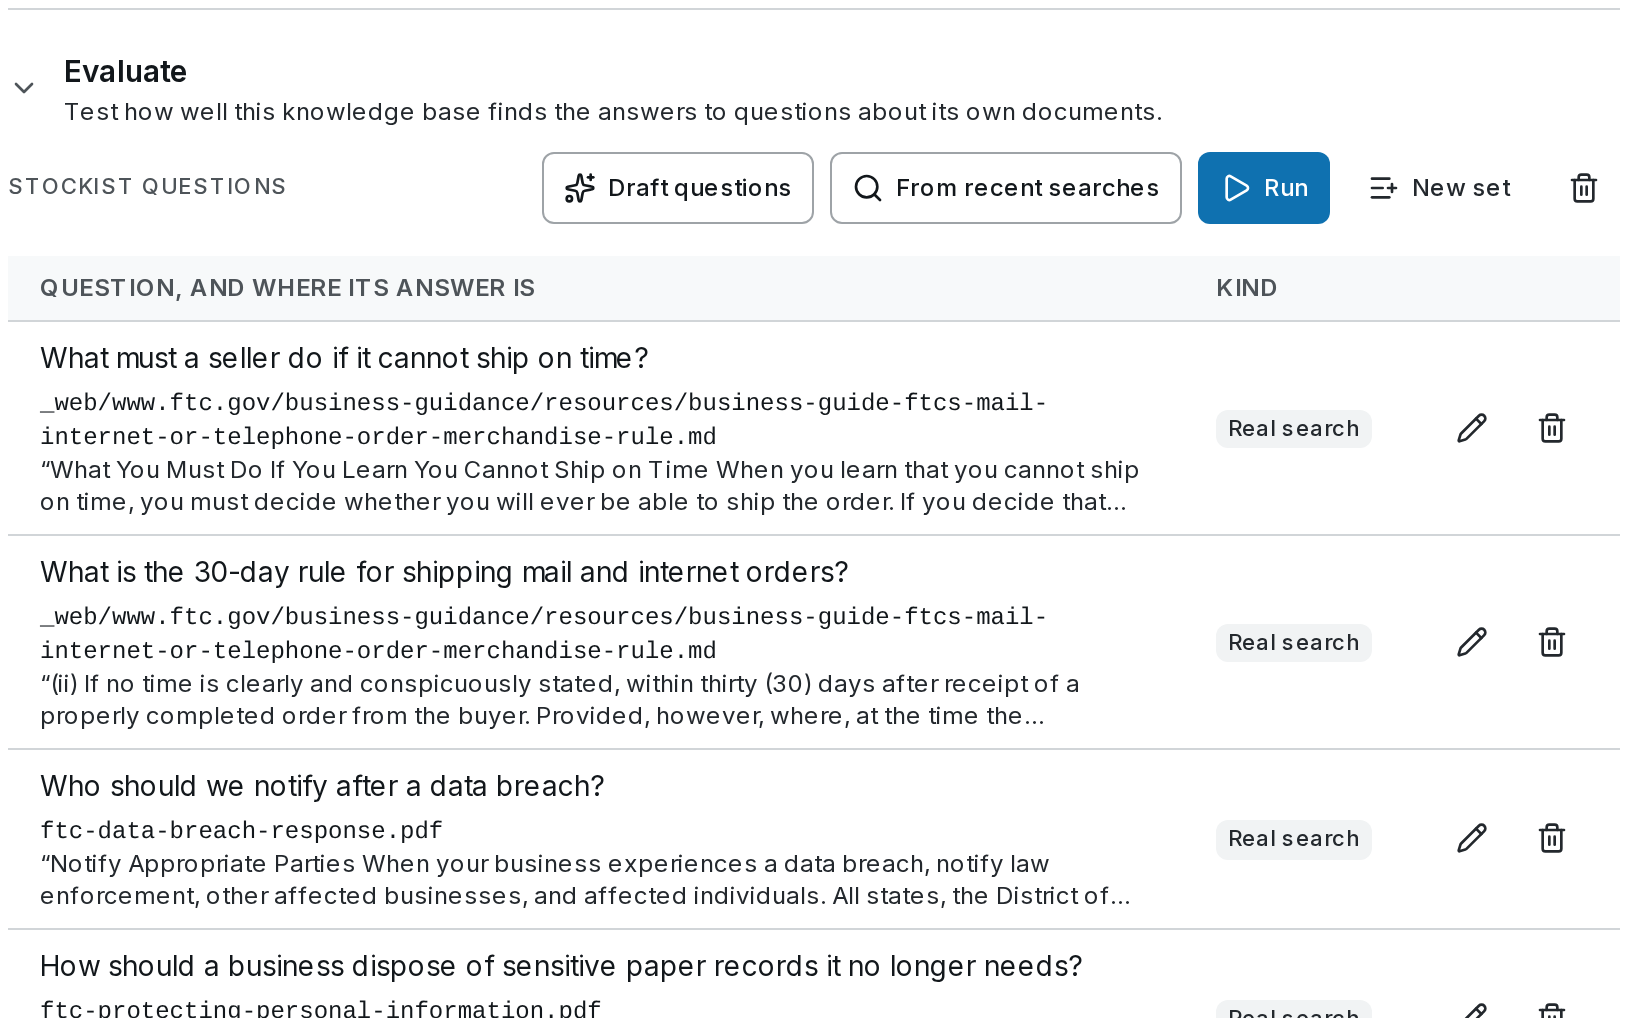
Task: Select the 'Notify Appropriate Parties' excerpt
Action: [x=585, y=880]
